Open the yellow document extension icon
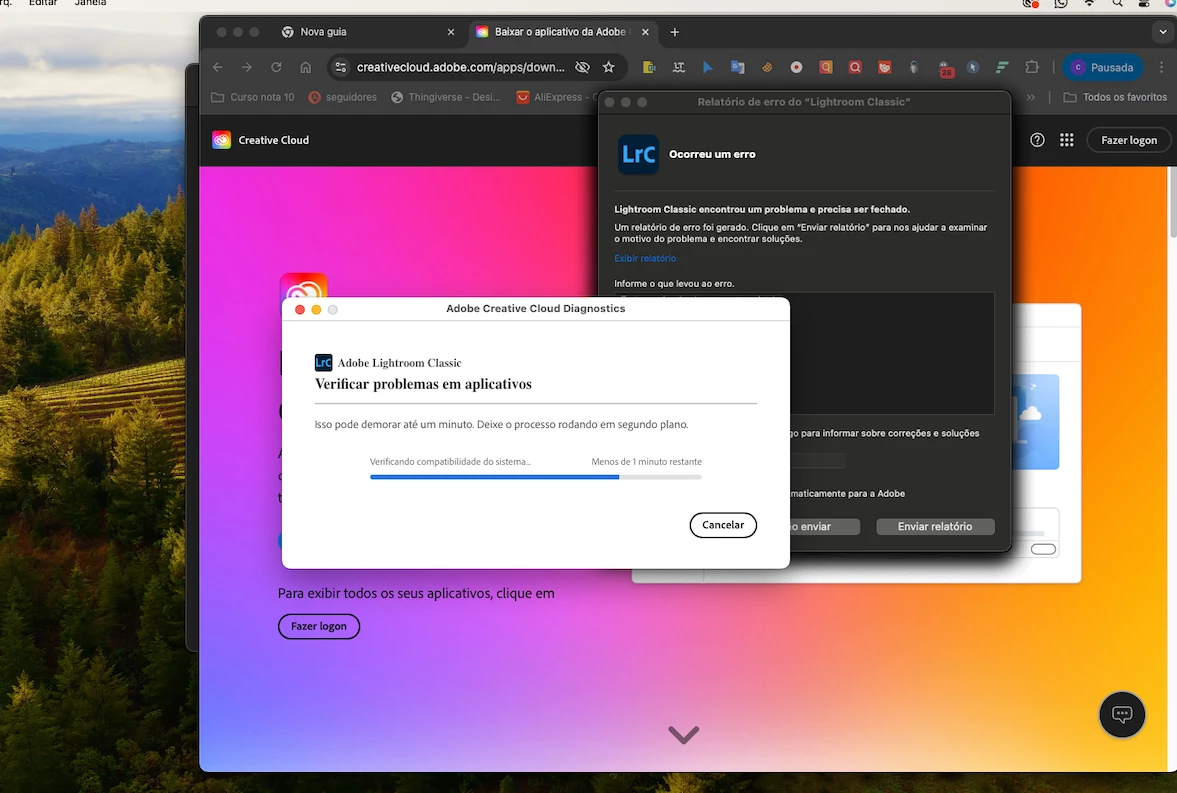This screenshot has height=793, width=1177. point(649,67)
